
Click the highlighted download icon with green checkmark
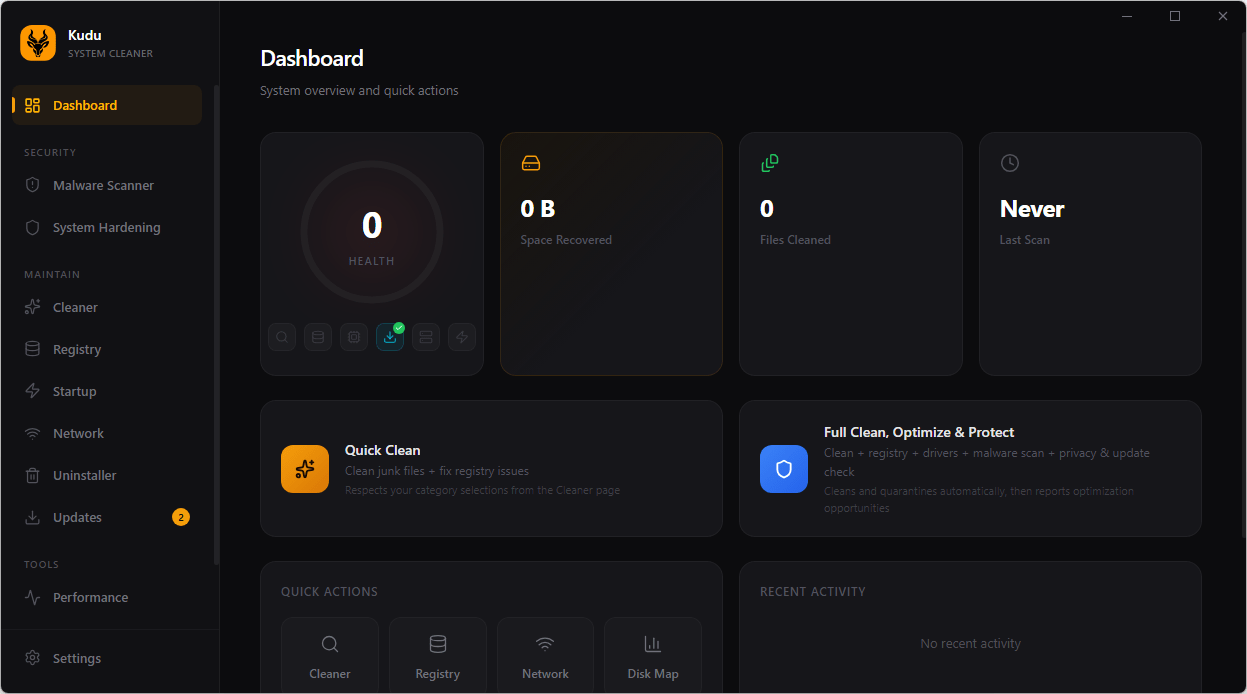[x=390, y=337]
